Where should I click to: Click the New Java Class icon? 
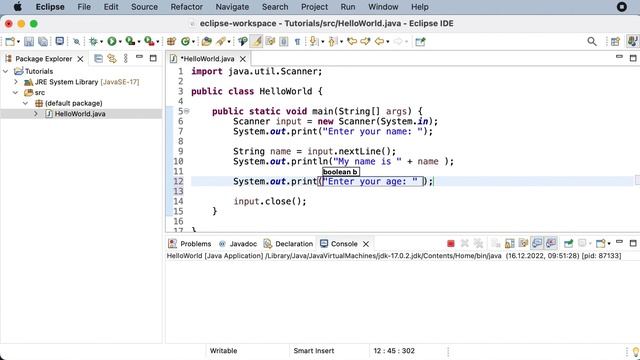pyautogui.click(x=185, y=41)
